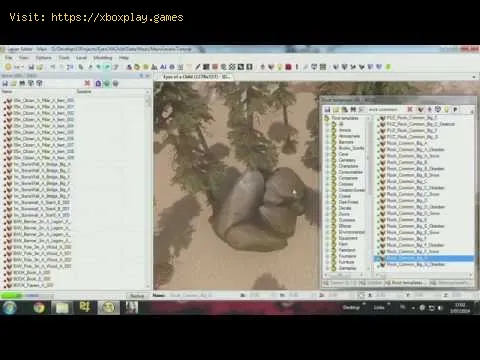Viewport: 480px width, 360px height.
Task: Open the Tools menu
Action: click(x=64, y=58)
